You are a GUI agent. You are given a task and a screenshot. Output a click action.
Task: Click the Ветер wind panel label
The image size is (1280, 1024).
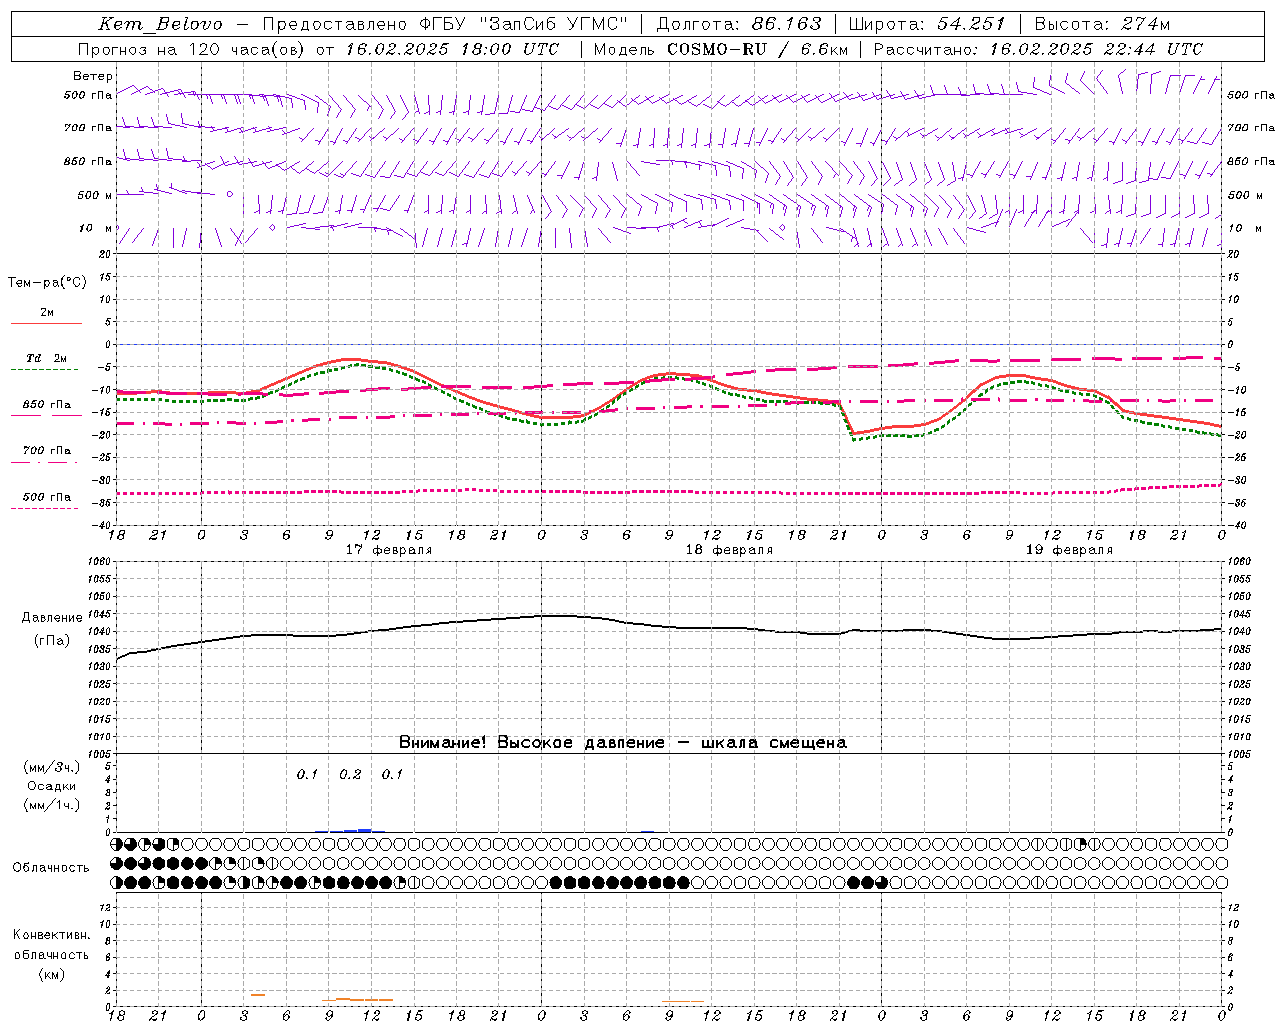click(93, 76)
